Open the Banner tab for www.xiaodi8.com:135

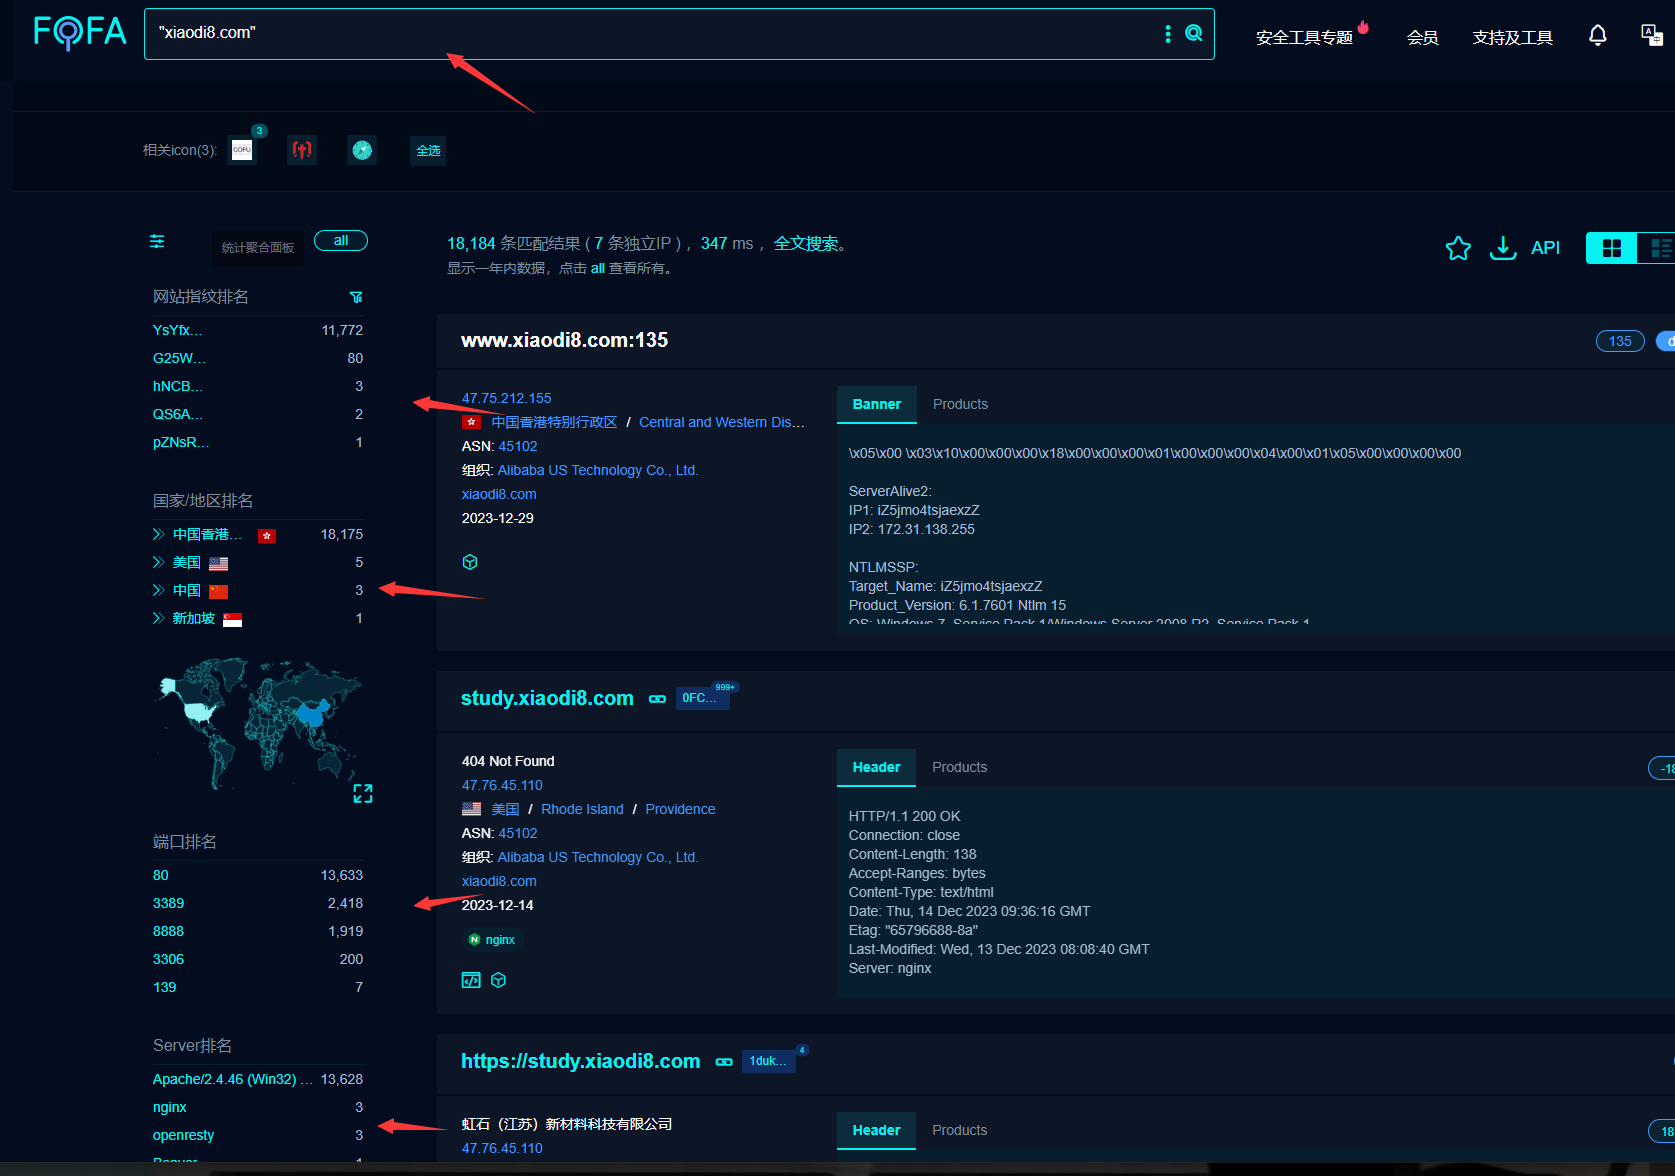click(x=876, y=404)
